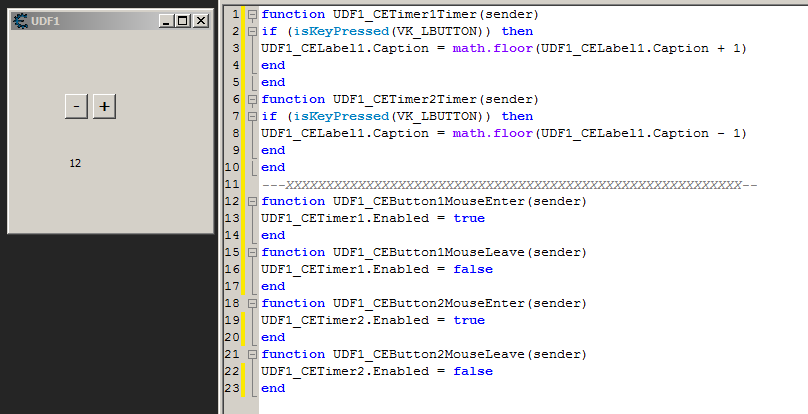Screen dimensions: 808x414
Task: Click the minus button in UDF1 window
Action: 76,107
